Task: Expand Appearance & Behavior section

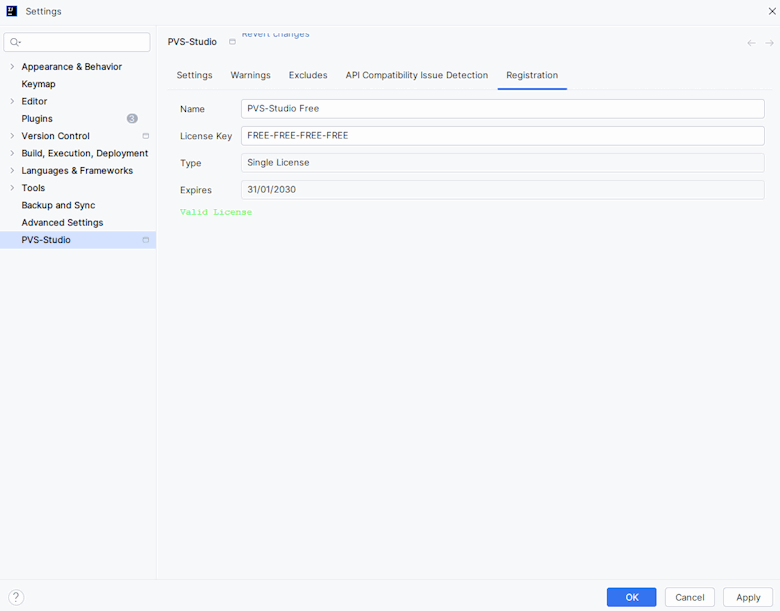Action: click(12, 67)
